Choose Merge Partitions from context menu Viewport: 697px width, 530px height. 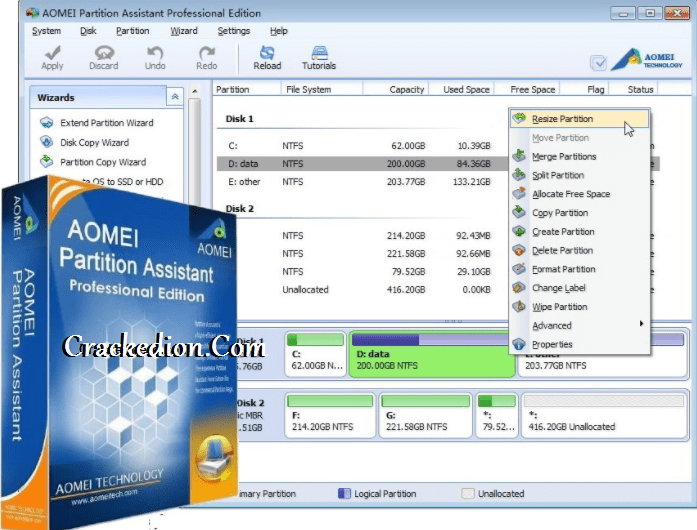pos(579,157)
